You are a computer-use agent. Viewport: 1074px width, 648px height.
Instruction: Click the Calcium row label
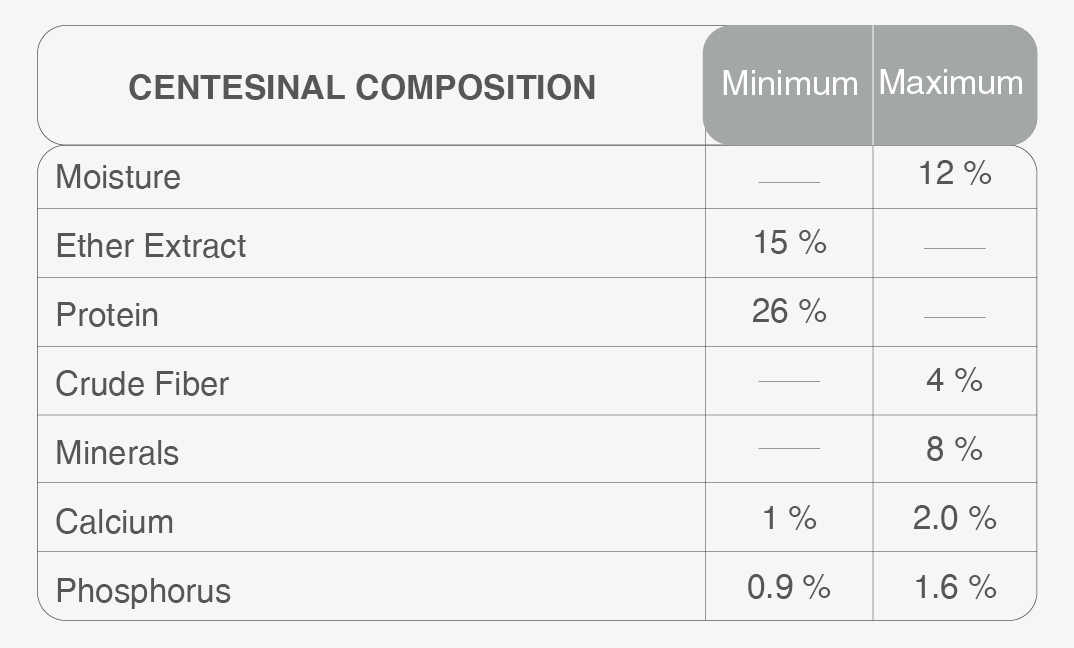(x=114, y=522)
